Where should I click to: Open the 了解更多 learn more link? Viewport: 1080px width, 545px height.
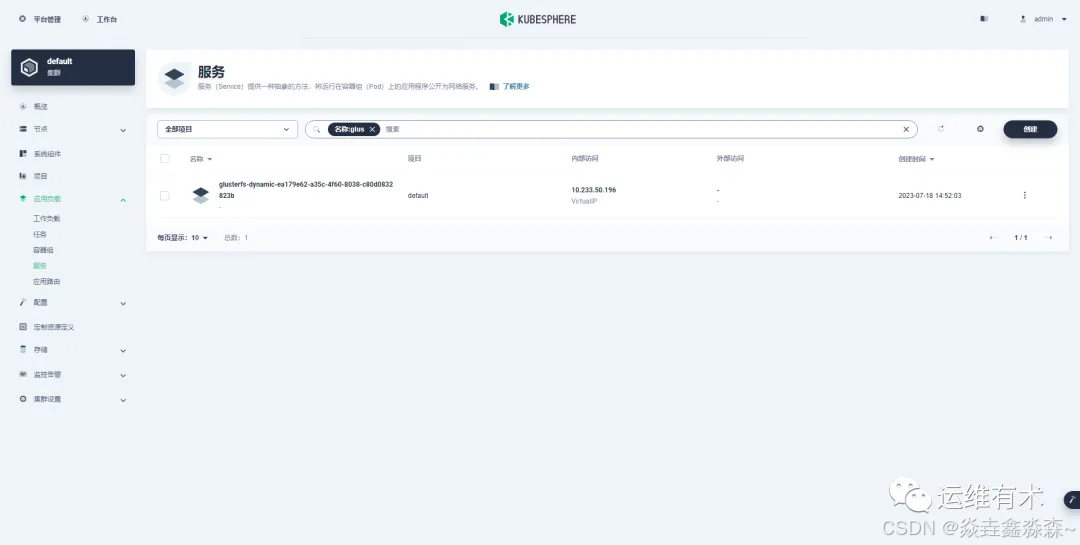516,87
